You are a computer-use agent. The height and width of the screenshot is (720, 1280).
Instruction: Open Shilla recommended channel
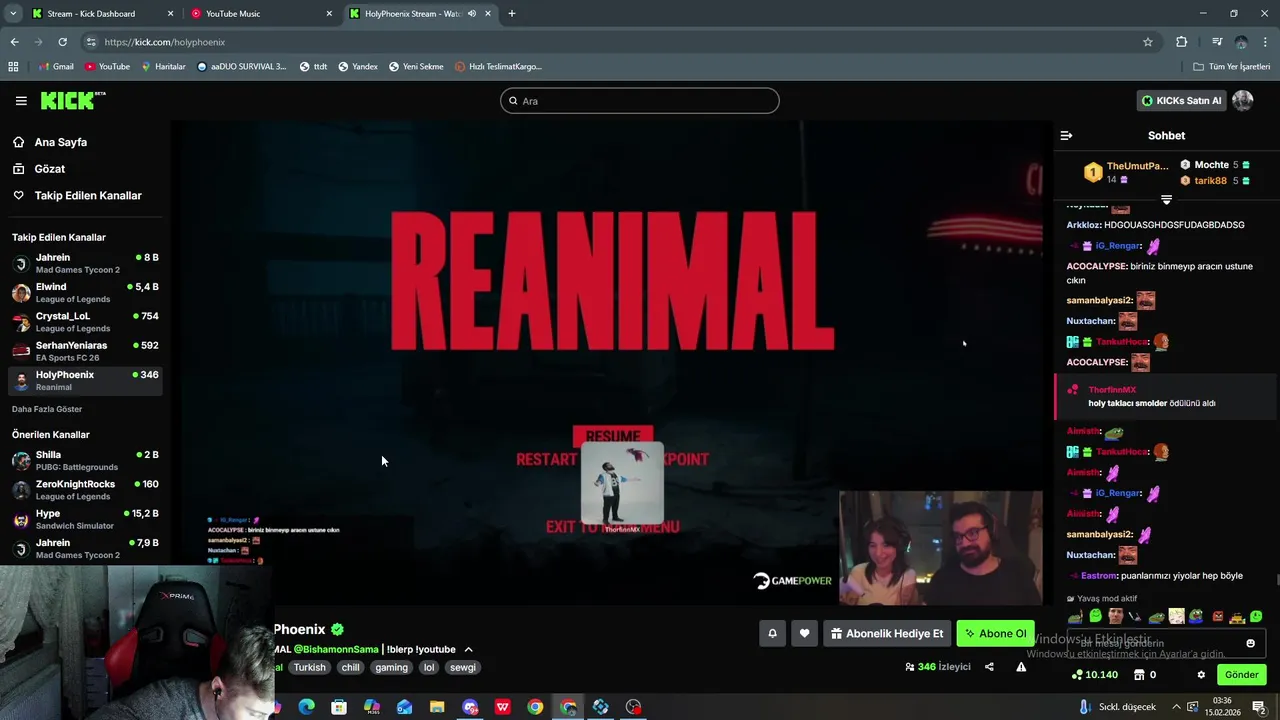[85, 460]
